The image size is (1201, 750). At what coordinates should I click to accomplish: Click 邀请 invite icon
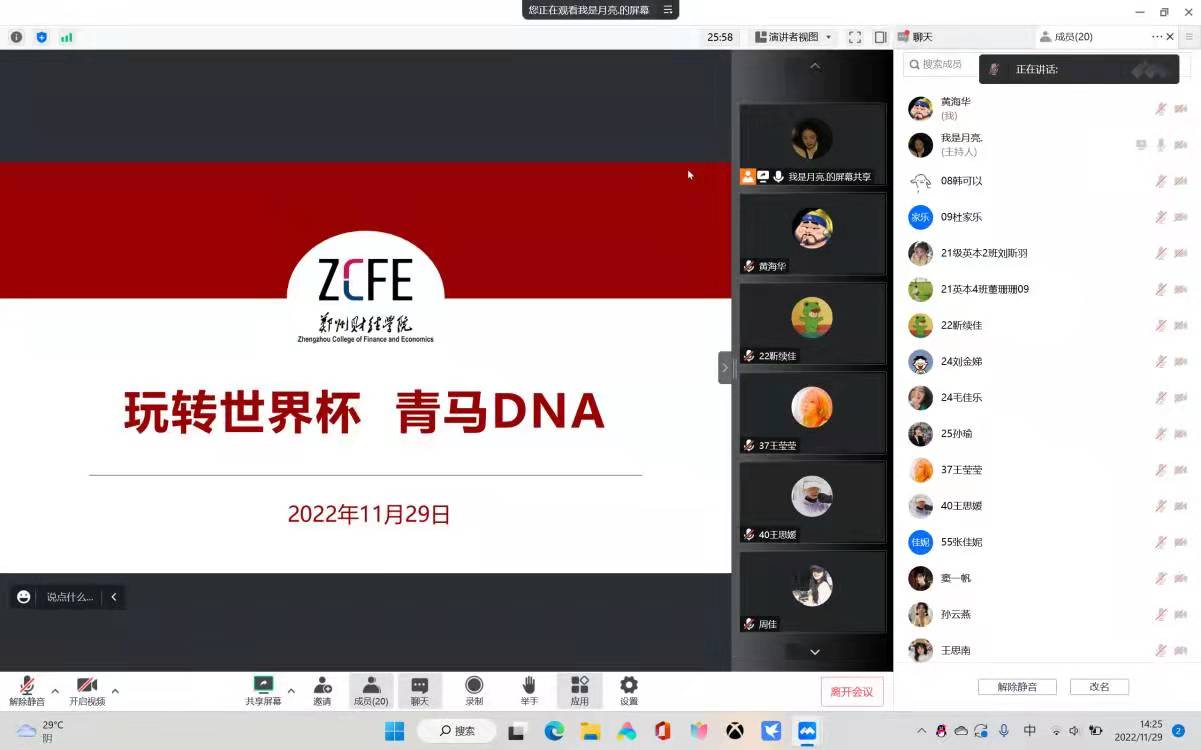click(x=322, y=691)
